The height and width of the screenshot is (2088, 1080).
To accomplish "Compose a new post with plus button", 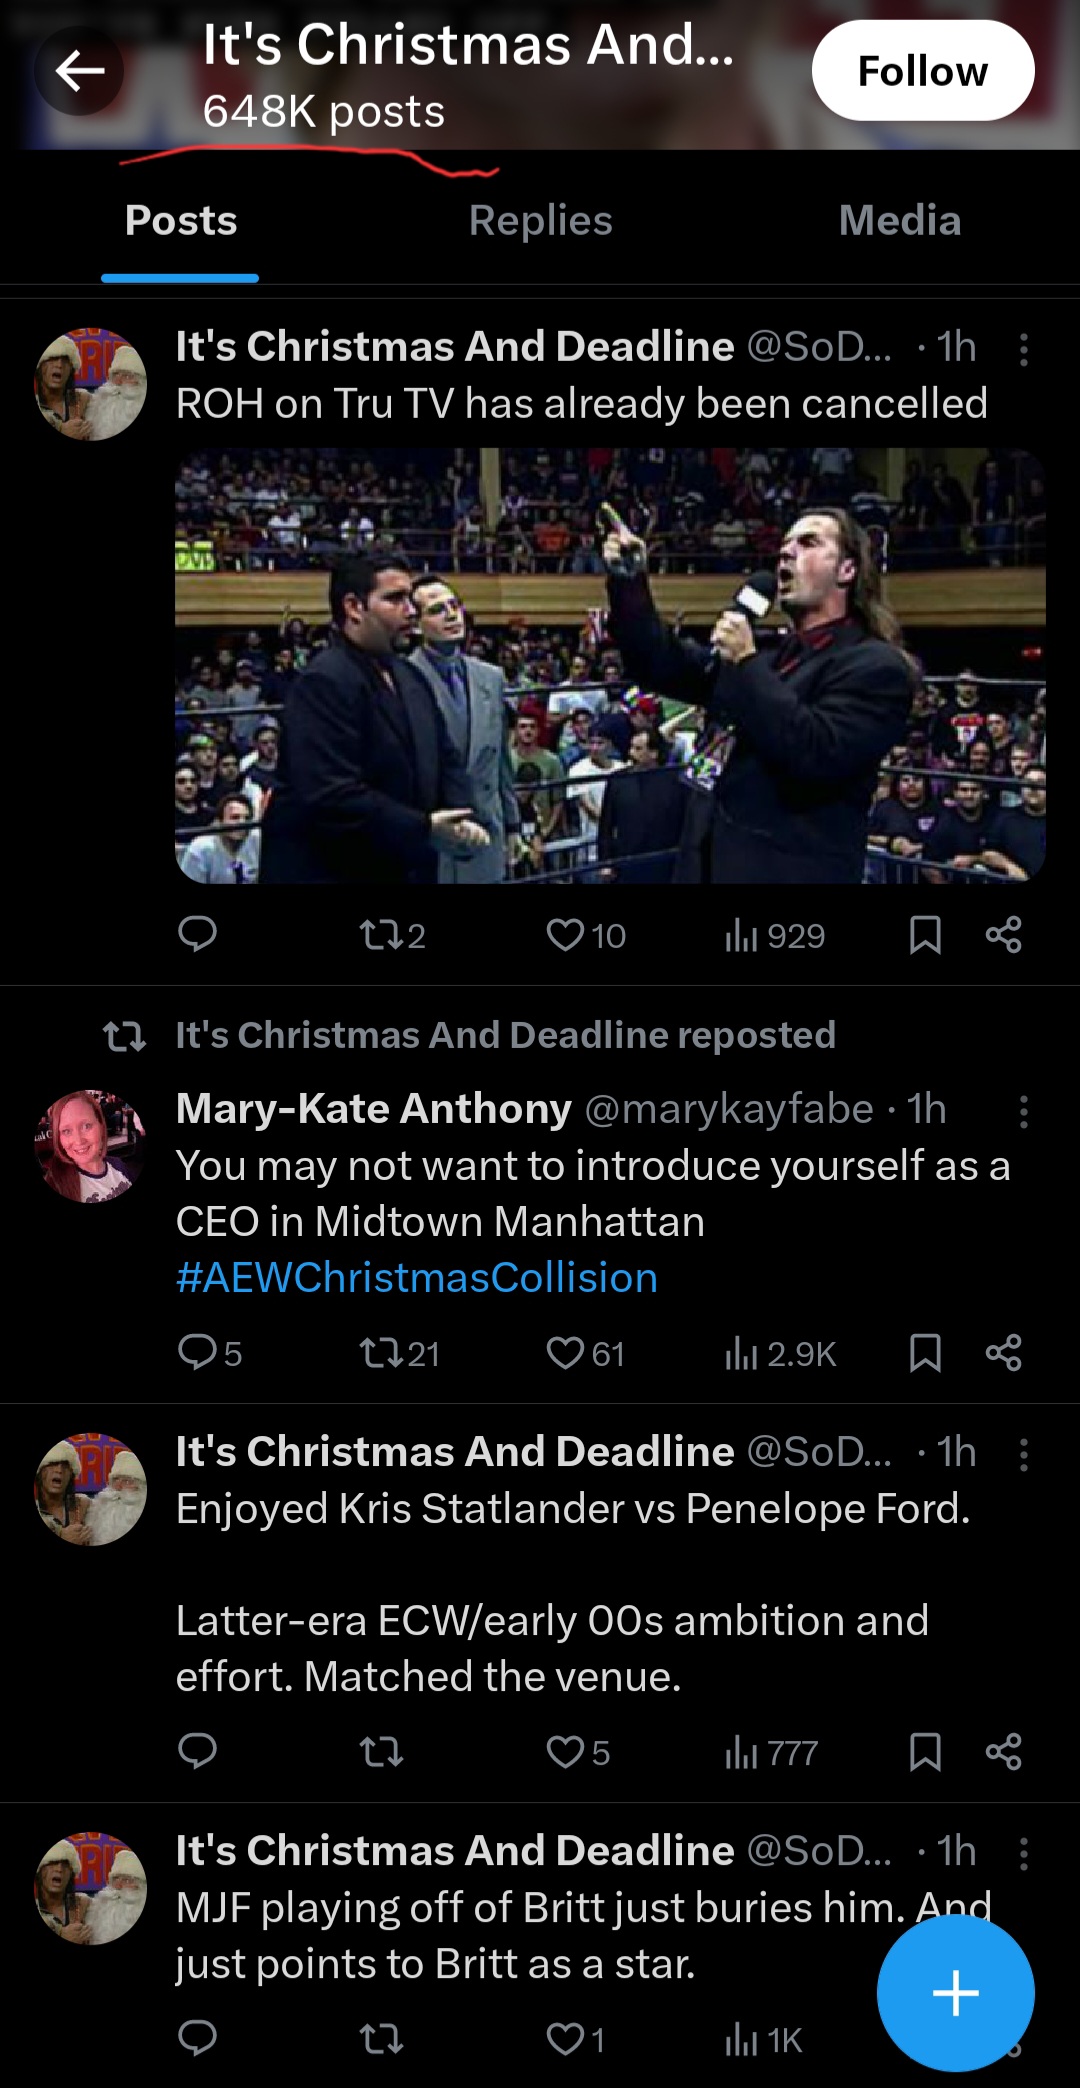I will point(955,1993).
